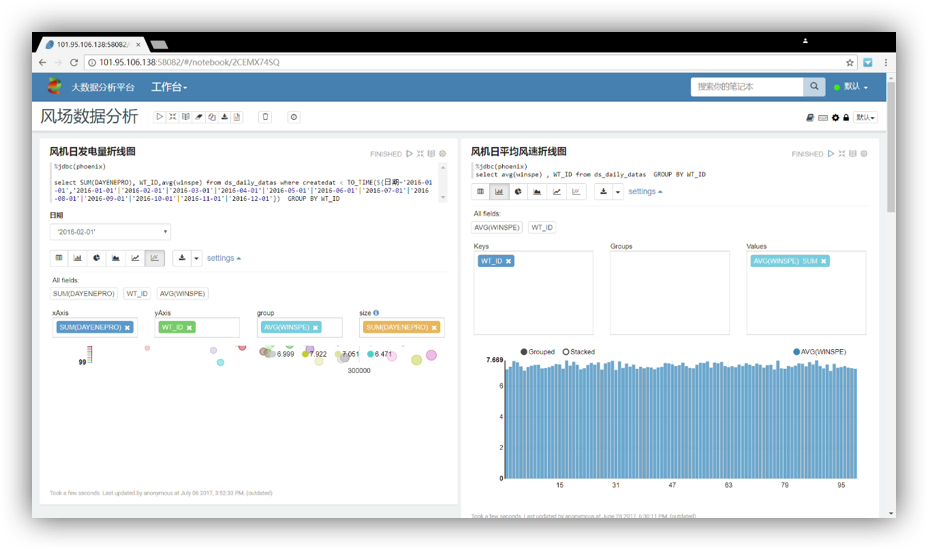Toggle editor of 风机日平均风速折线图 paragraph
The image size is (928, 550).
point(842,154)
